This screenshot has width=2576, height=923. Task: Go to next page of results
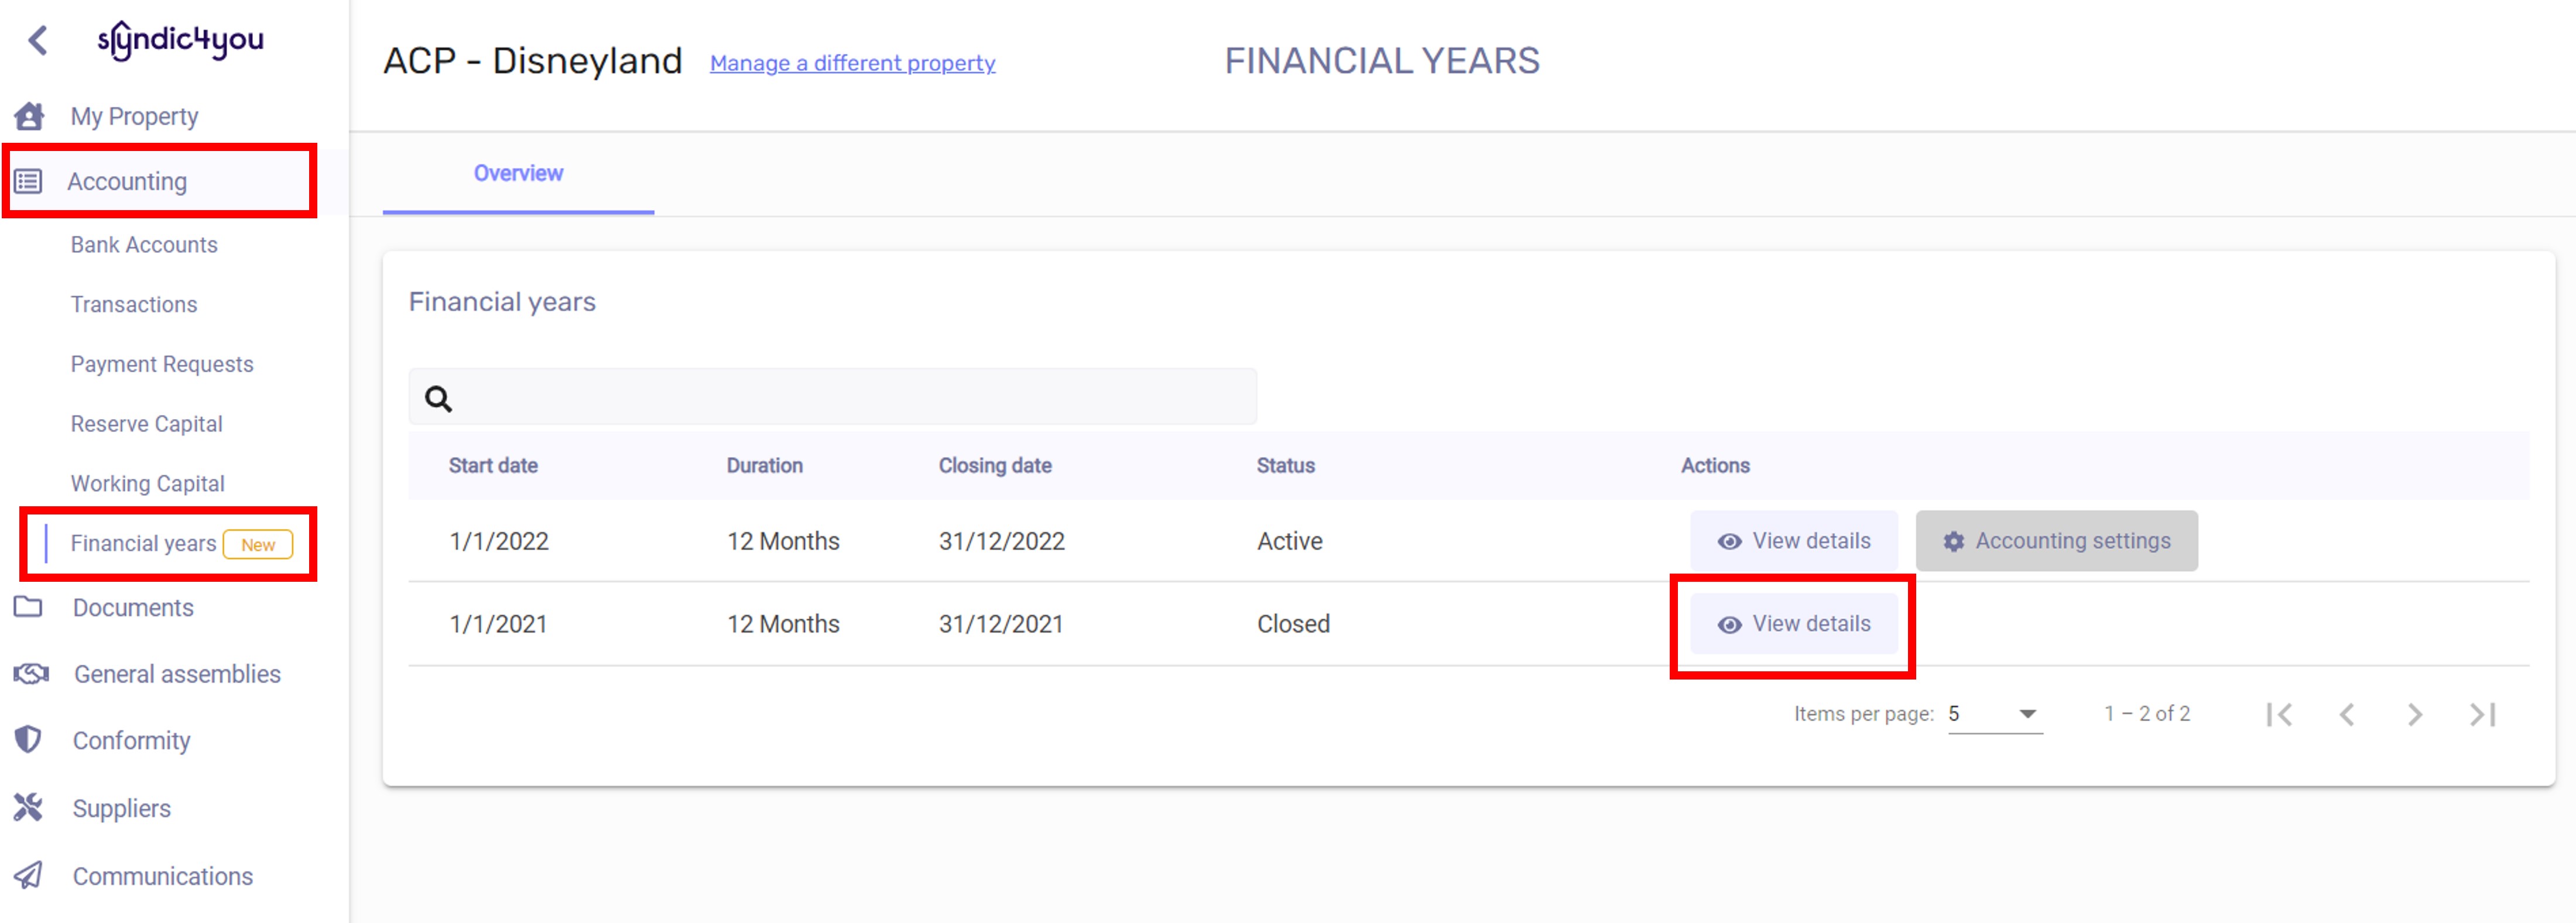2415,714
